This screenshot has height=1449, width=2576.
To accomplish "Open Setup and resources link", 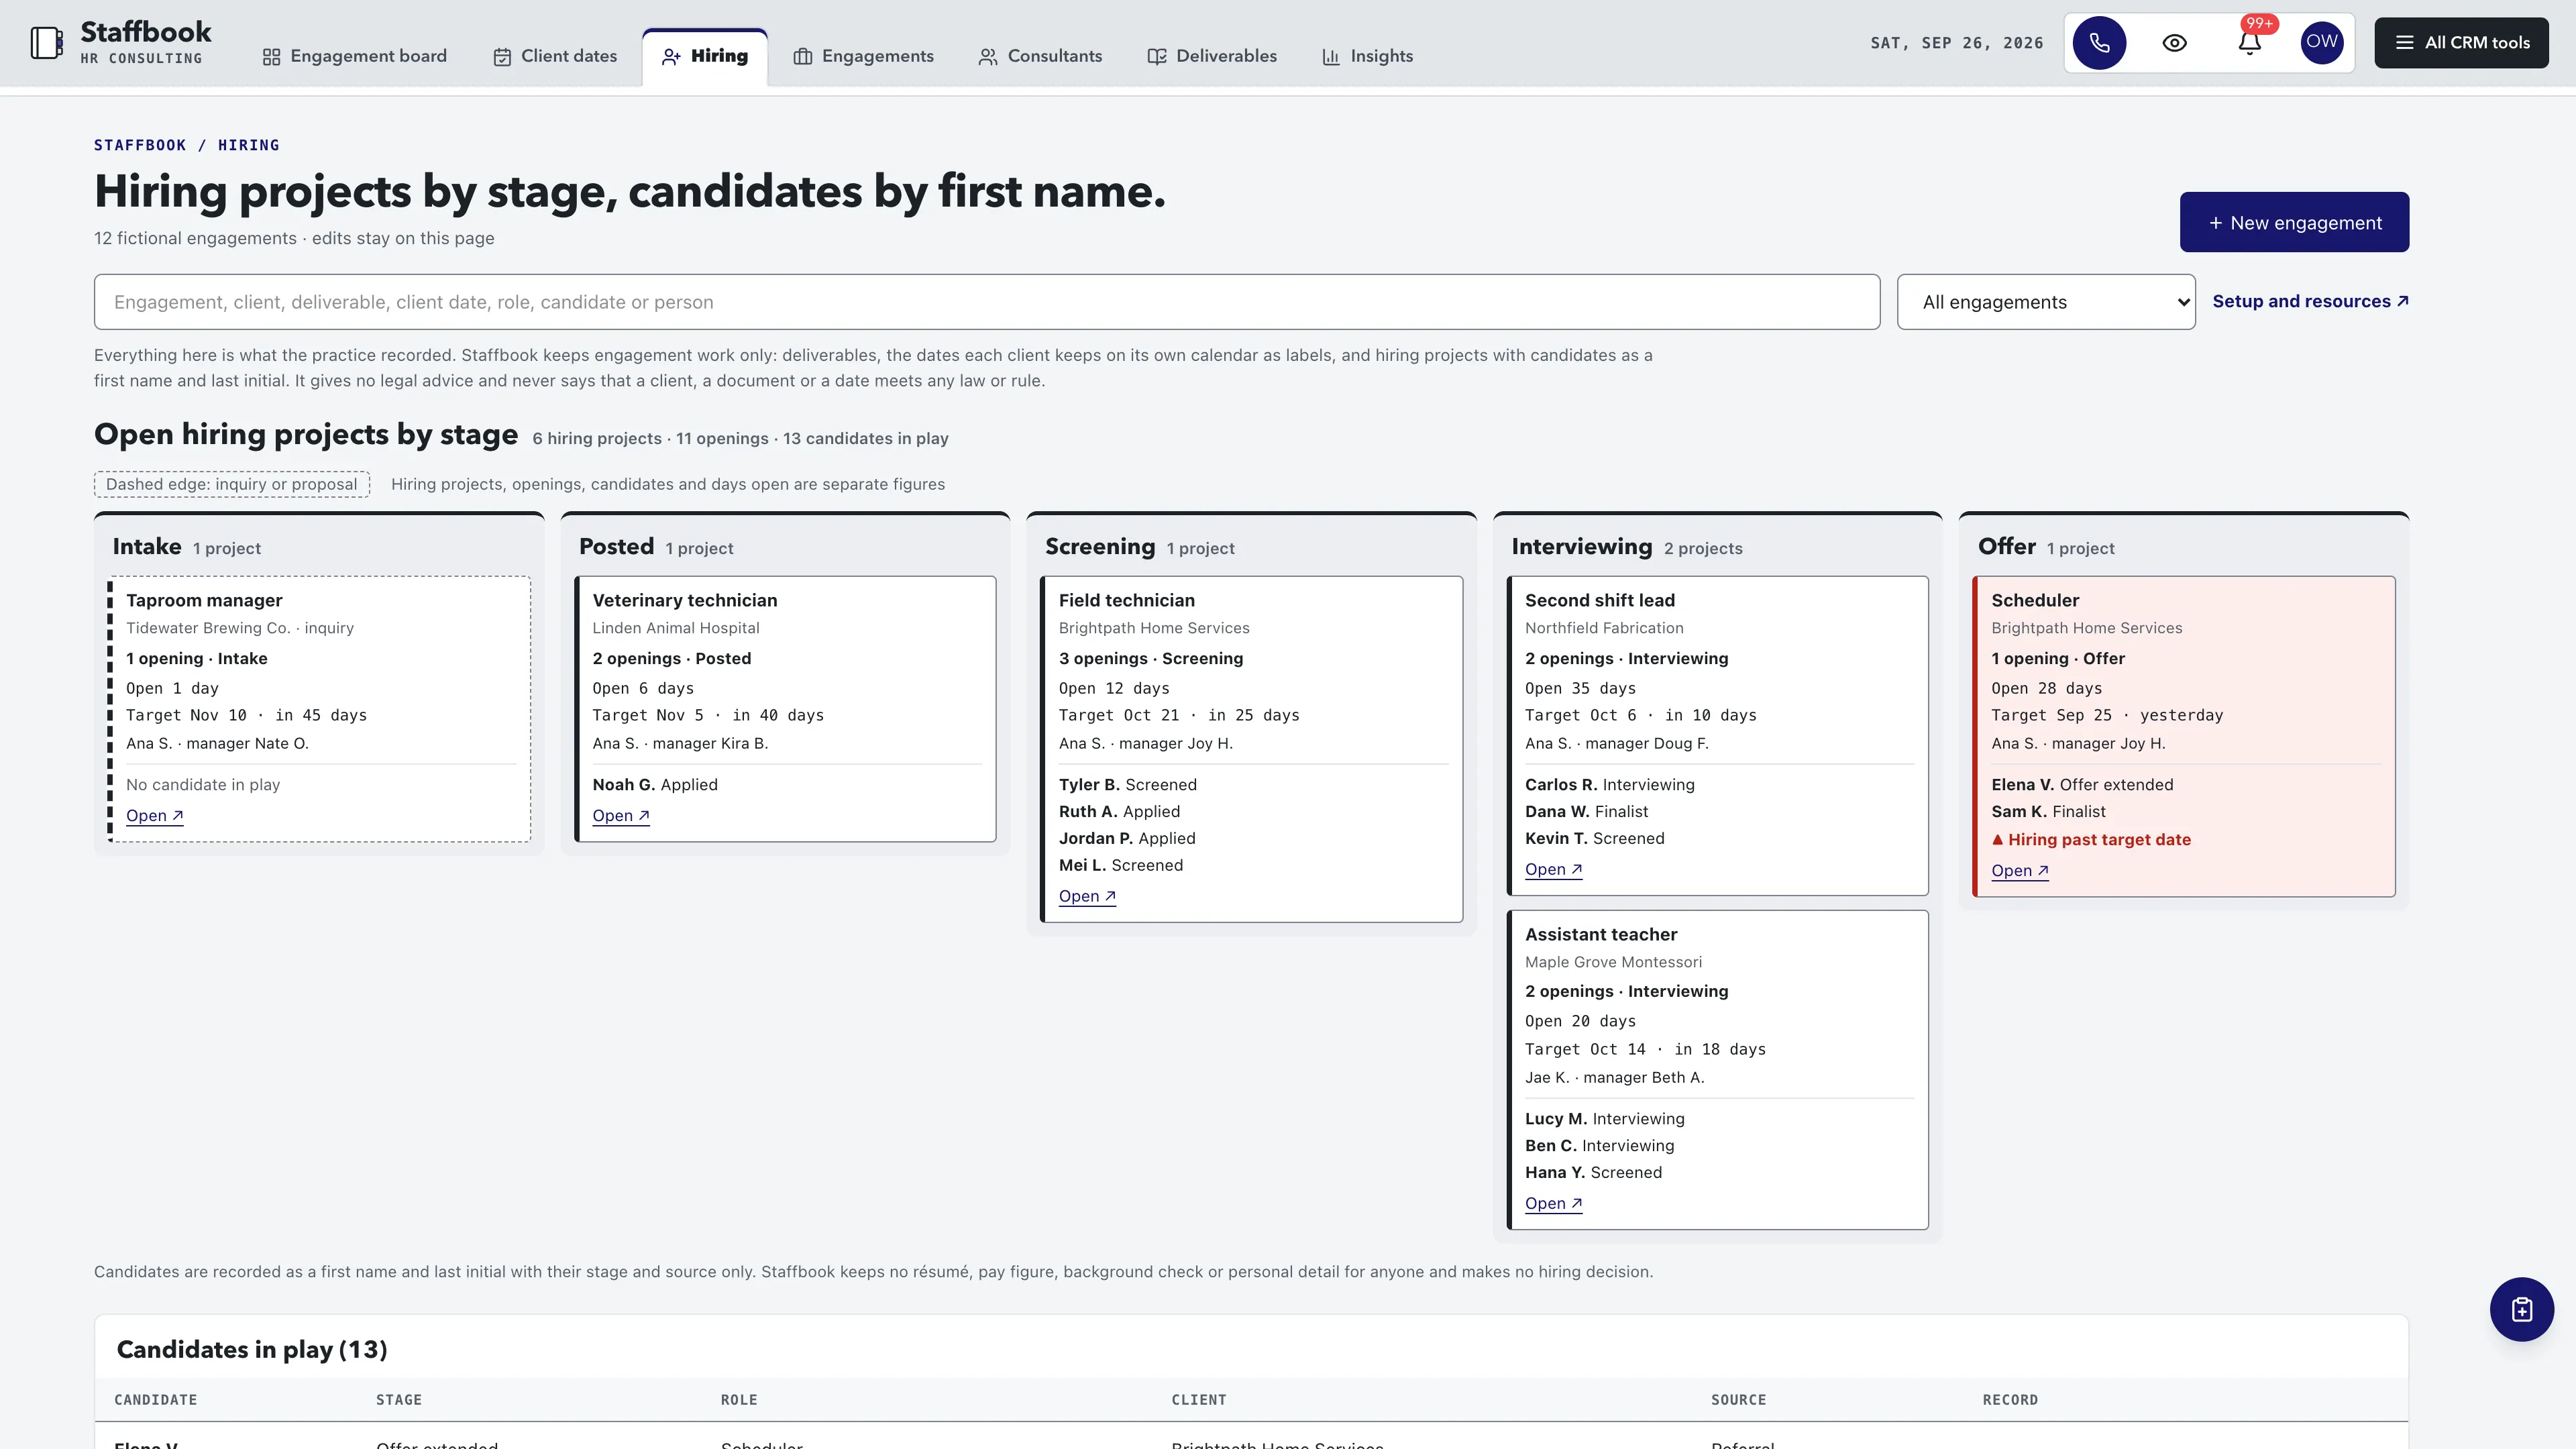I will tap(2310, 301).
